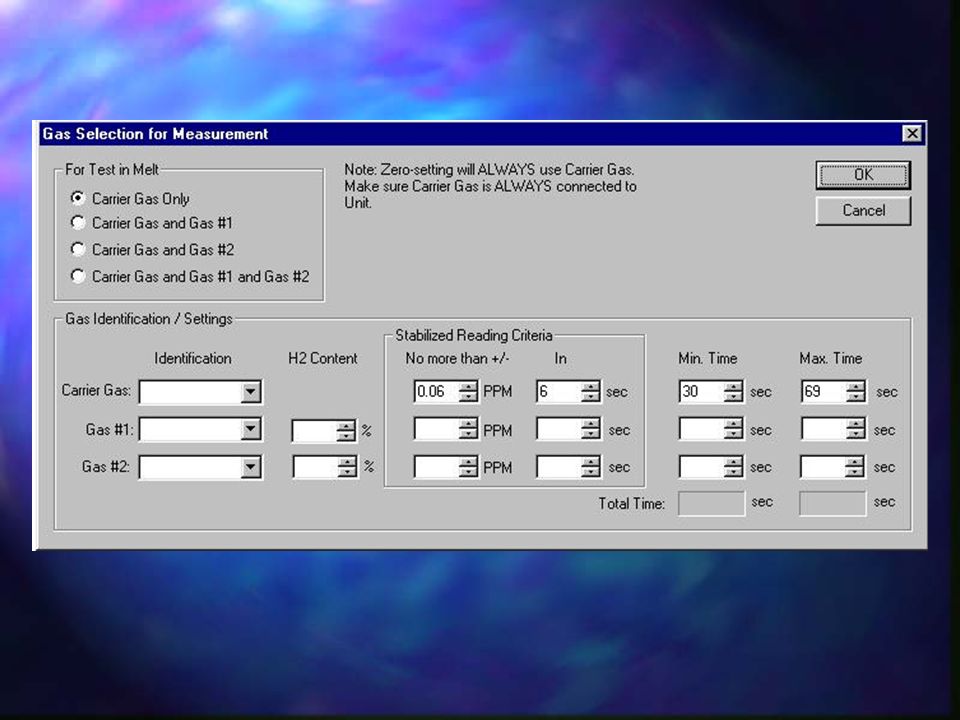Click the Gas #1 PPM tolerance field
This screenshot has height=720, width=960.
click(437, 429)
